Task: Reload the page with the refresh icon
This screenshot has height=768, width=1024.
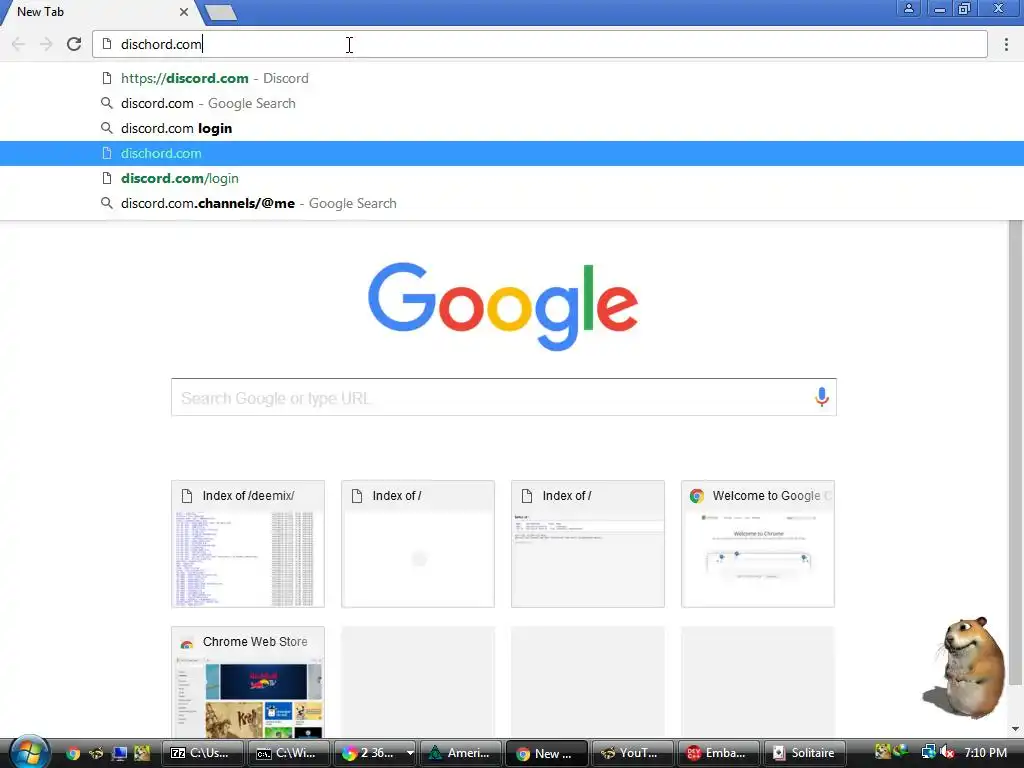Action: point(74,44)
